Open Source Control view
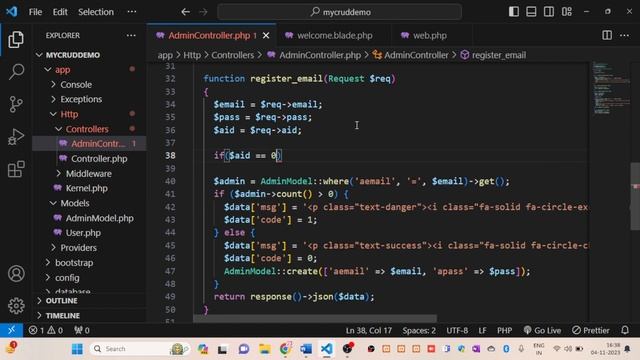The width and height of the screenshot is (640, 360). pyautogui.click(x=16, y=104)
